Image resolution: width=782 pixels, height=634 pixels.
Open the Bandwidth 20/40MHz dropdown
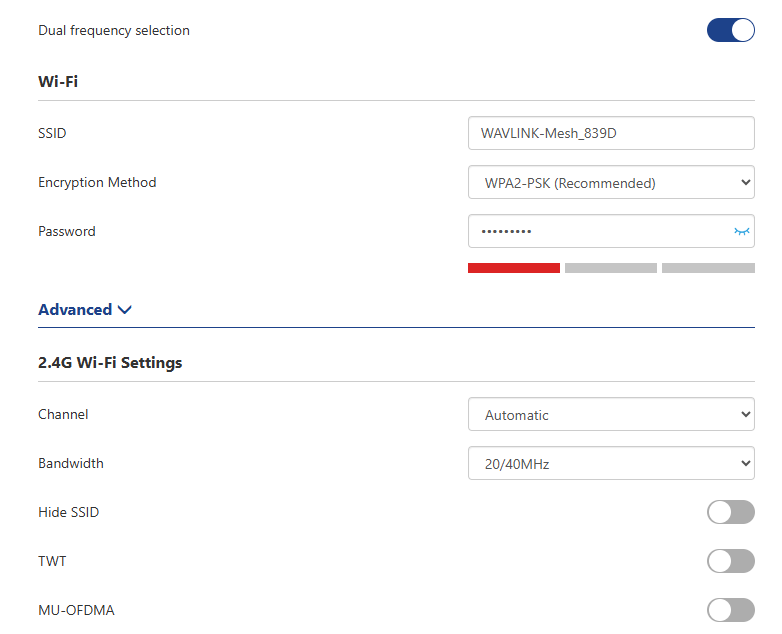(x=611, y=464)
